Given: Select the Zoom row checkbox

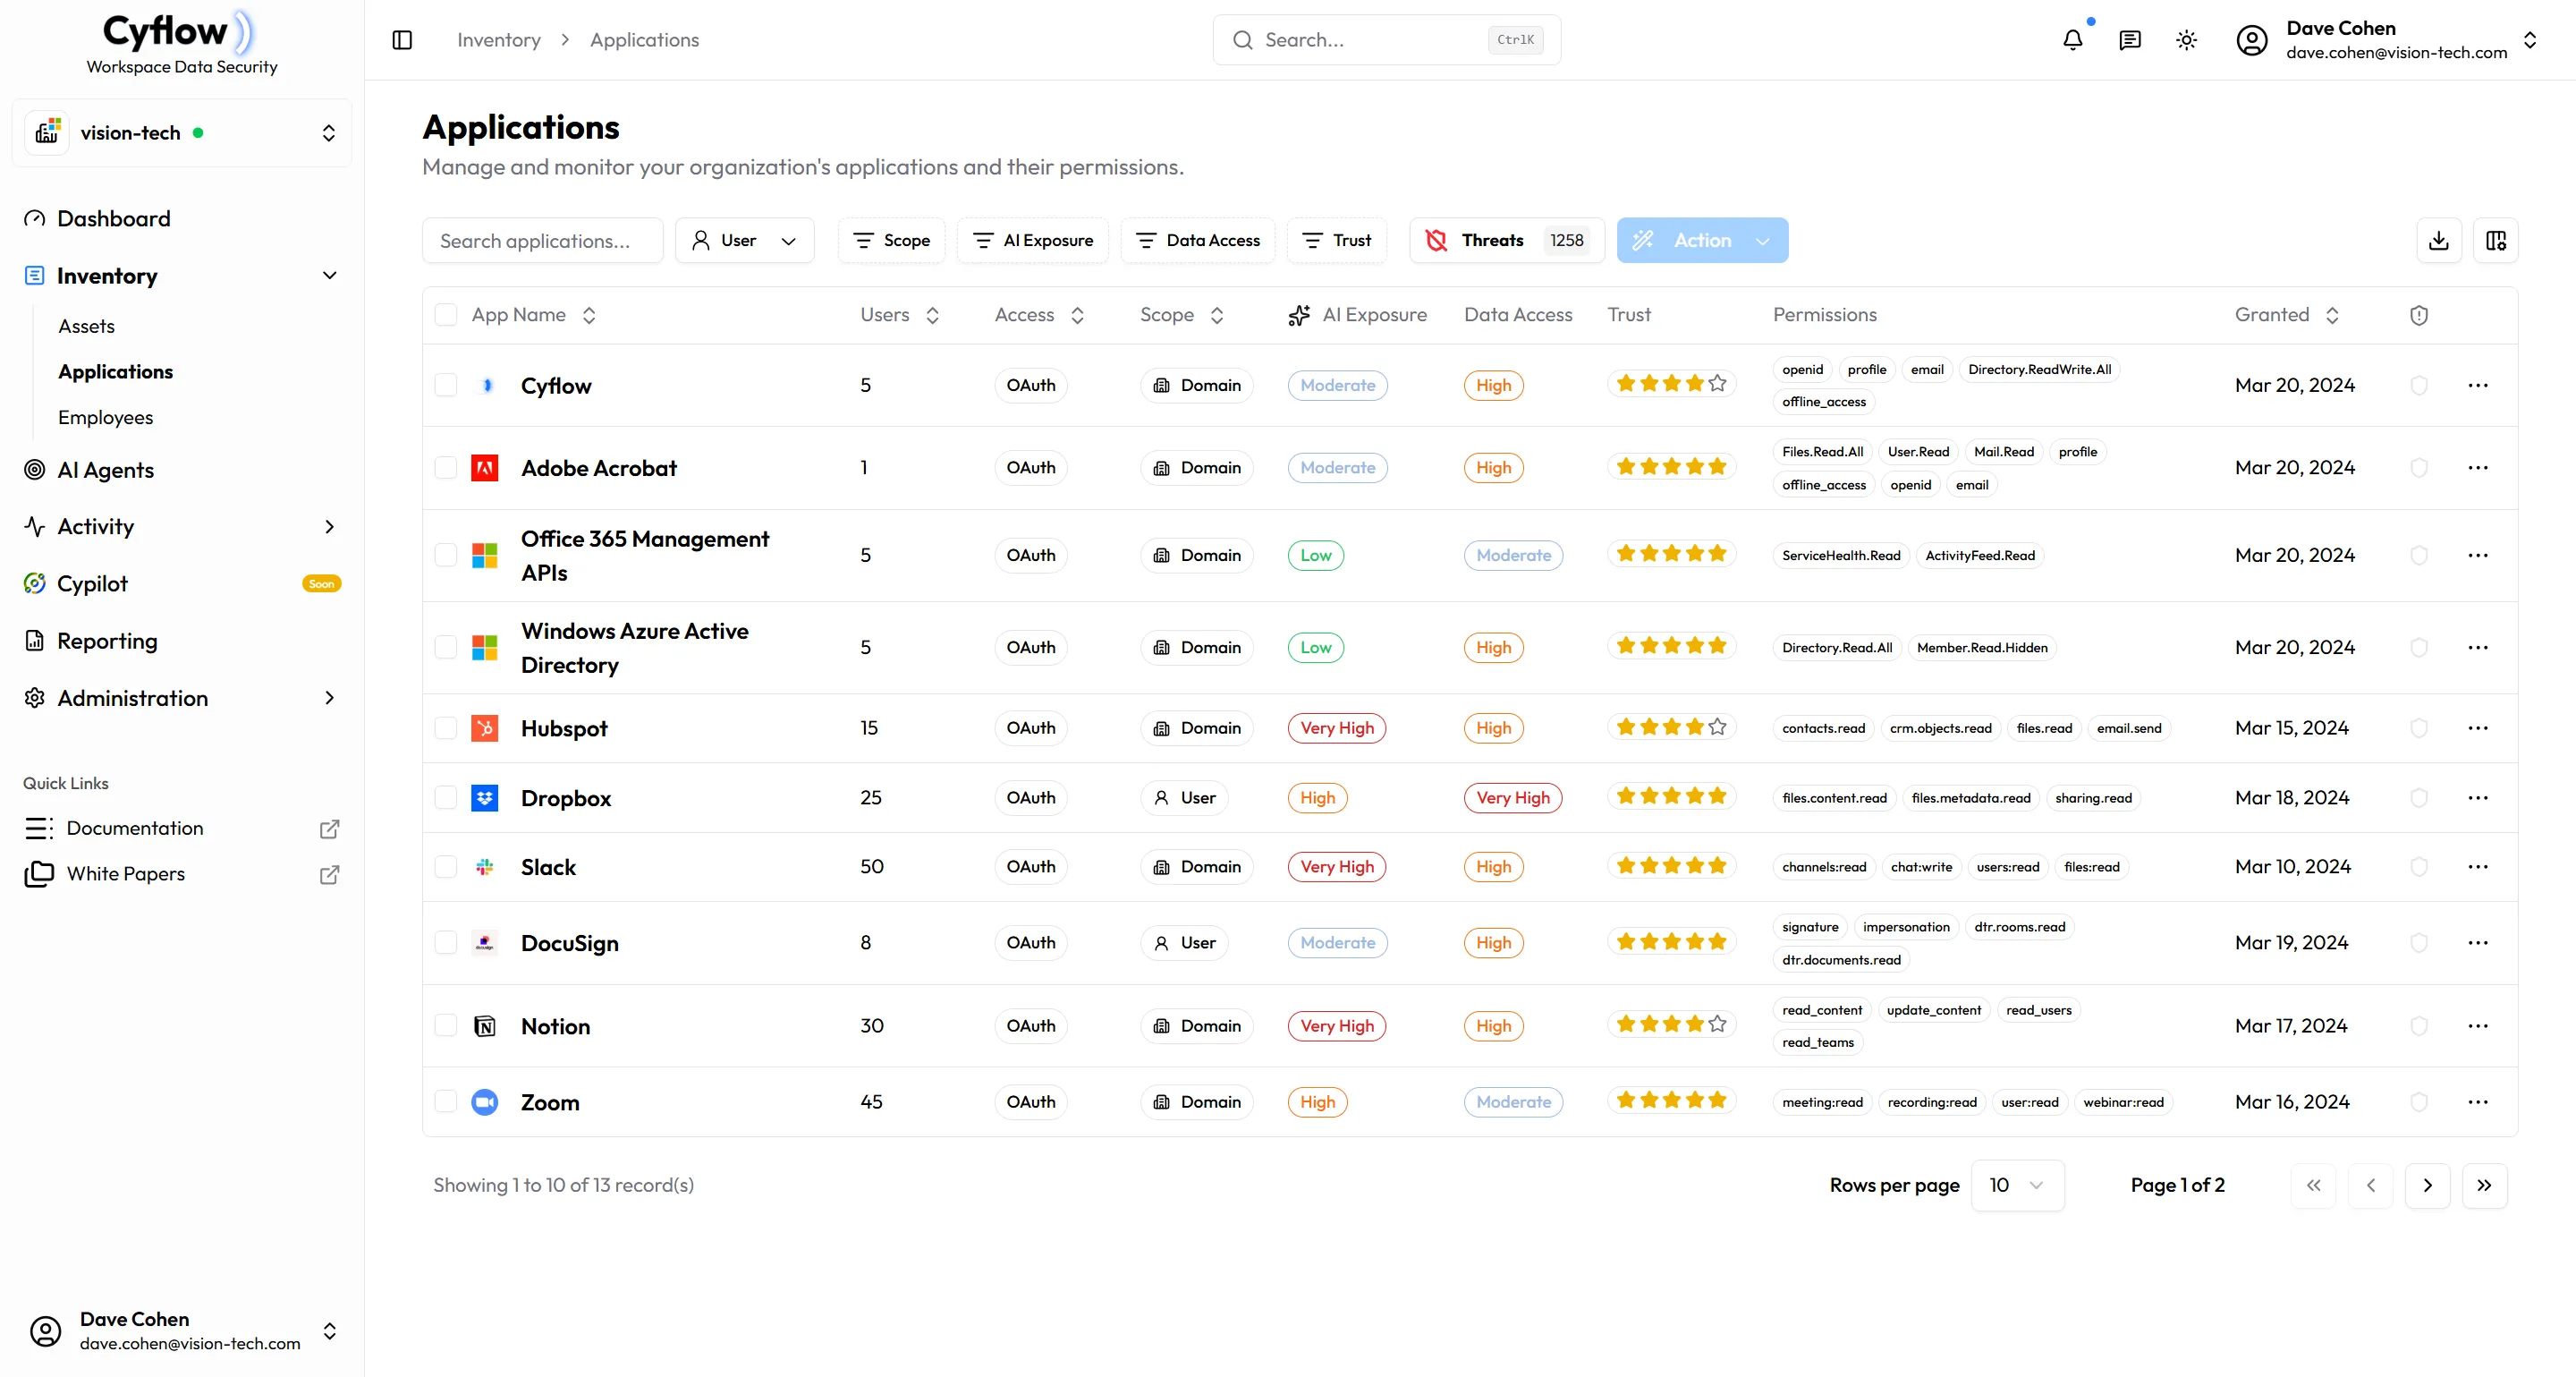Looking at the screenshot, I should click(446, 1102).
